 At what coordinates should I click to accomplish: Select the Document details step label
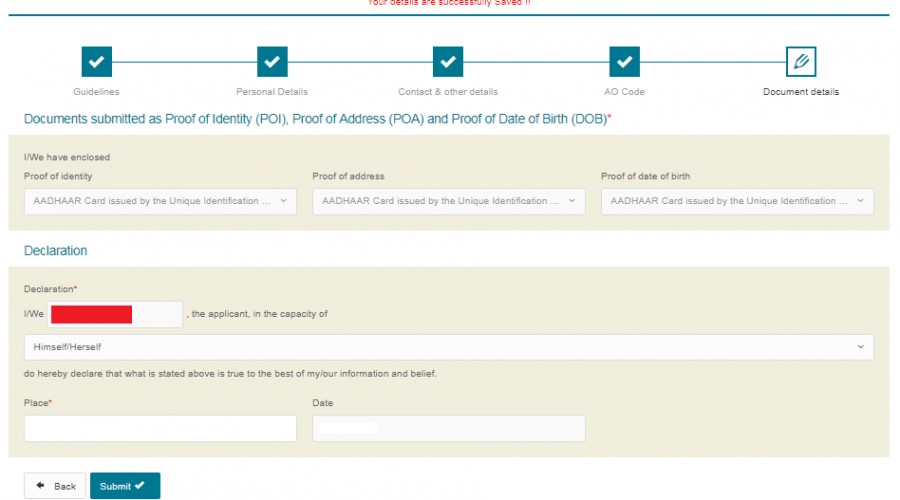coord(801,92)
